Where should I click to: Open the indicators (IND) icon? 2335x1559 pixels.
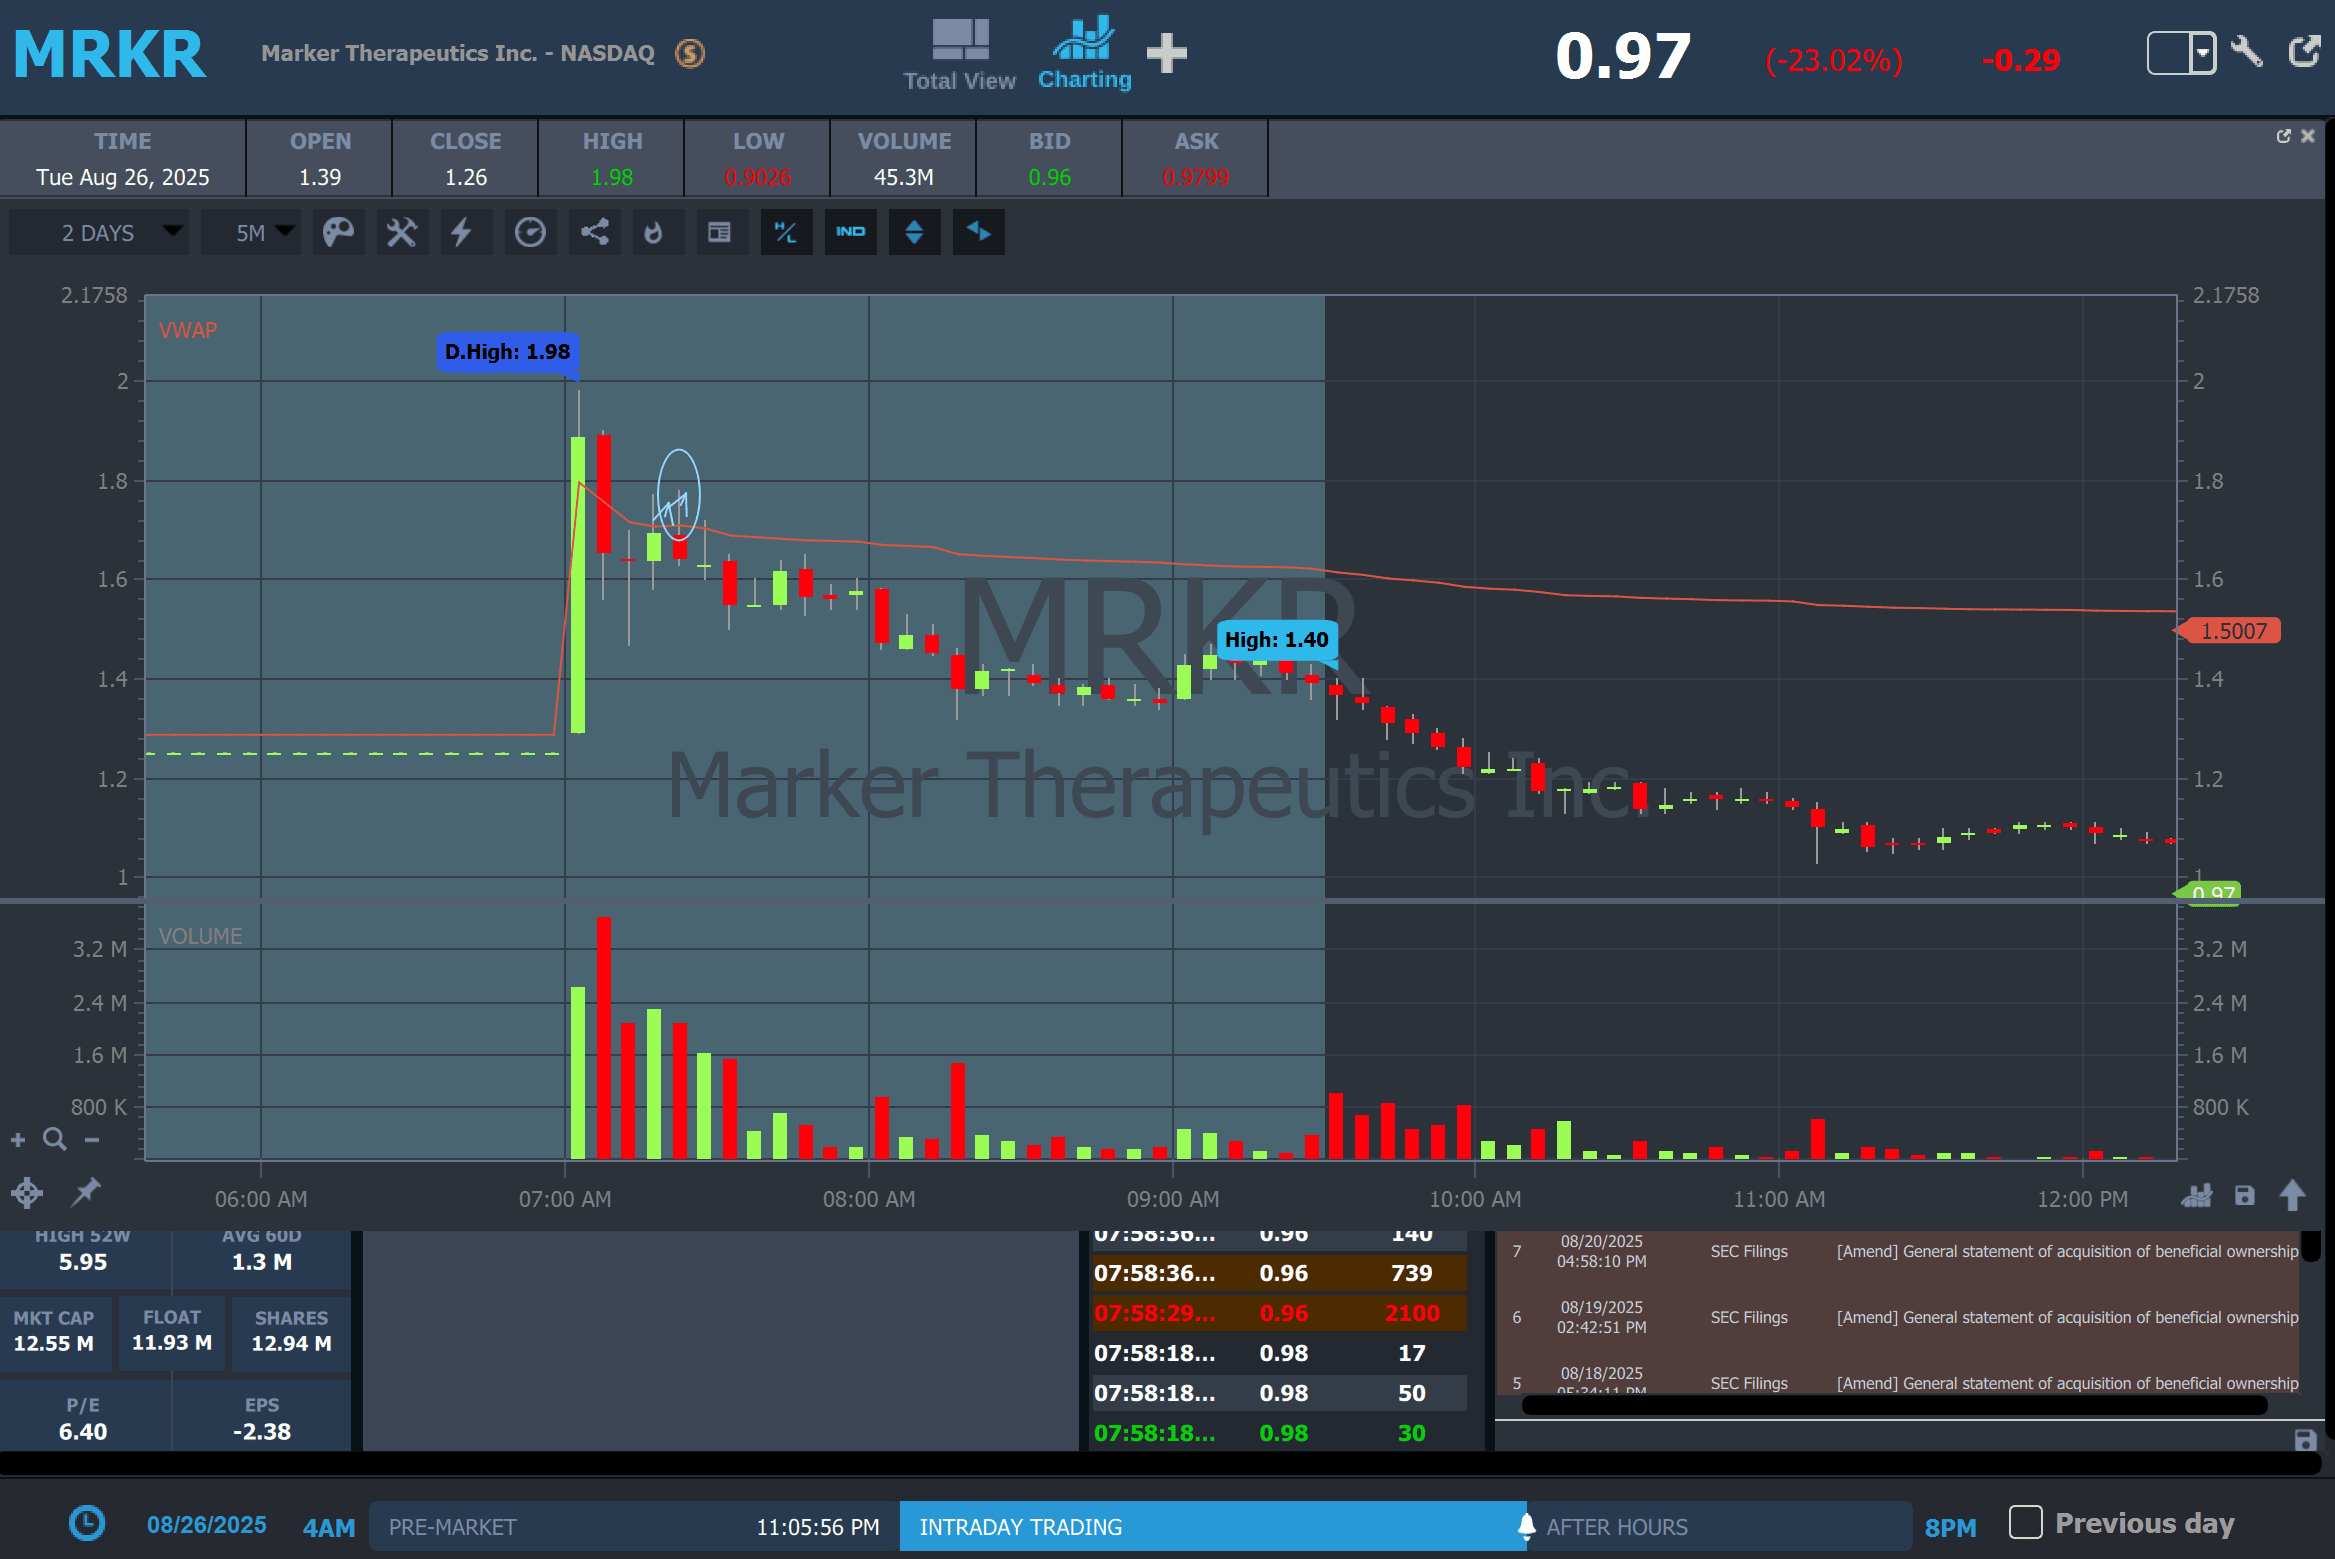850,233
